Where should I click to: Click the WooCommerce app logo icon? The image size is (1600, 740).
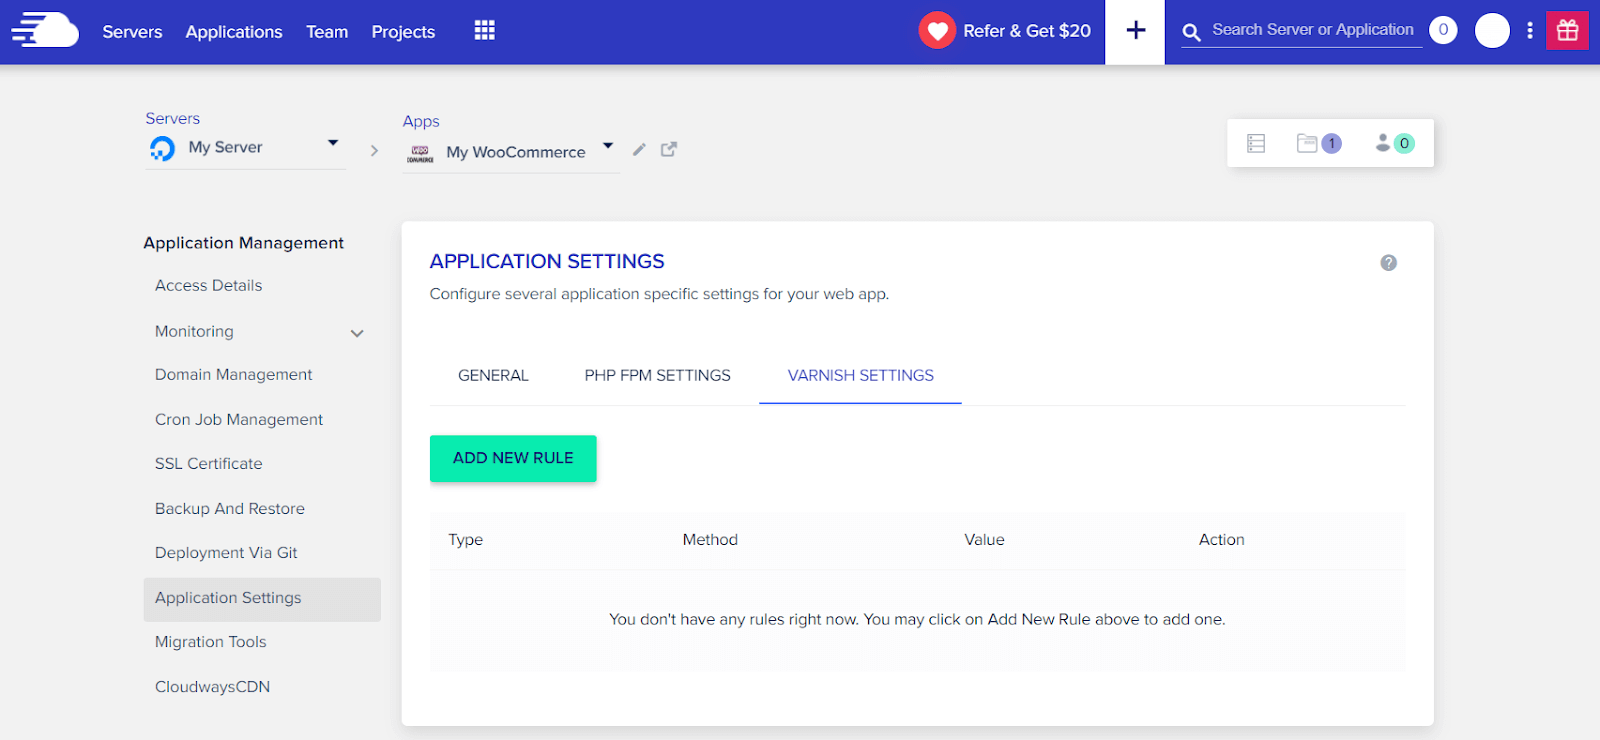pos(420,153)
